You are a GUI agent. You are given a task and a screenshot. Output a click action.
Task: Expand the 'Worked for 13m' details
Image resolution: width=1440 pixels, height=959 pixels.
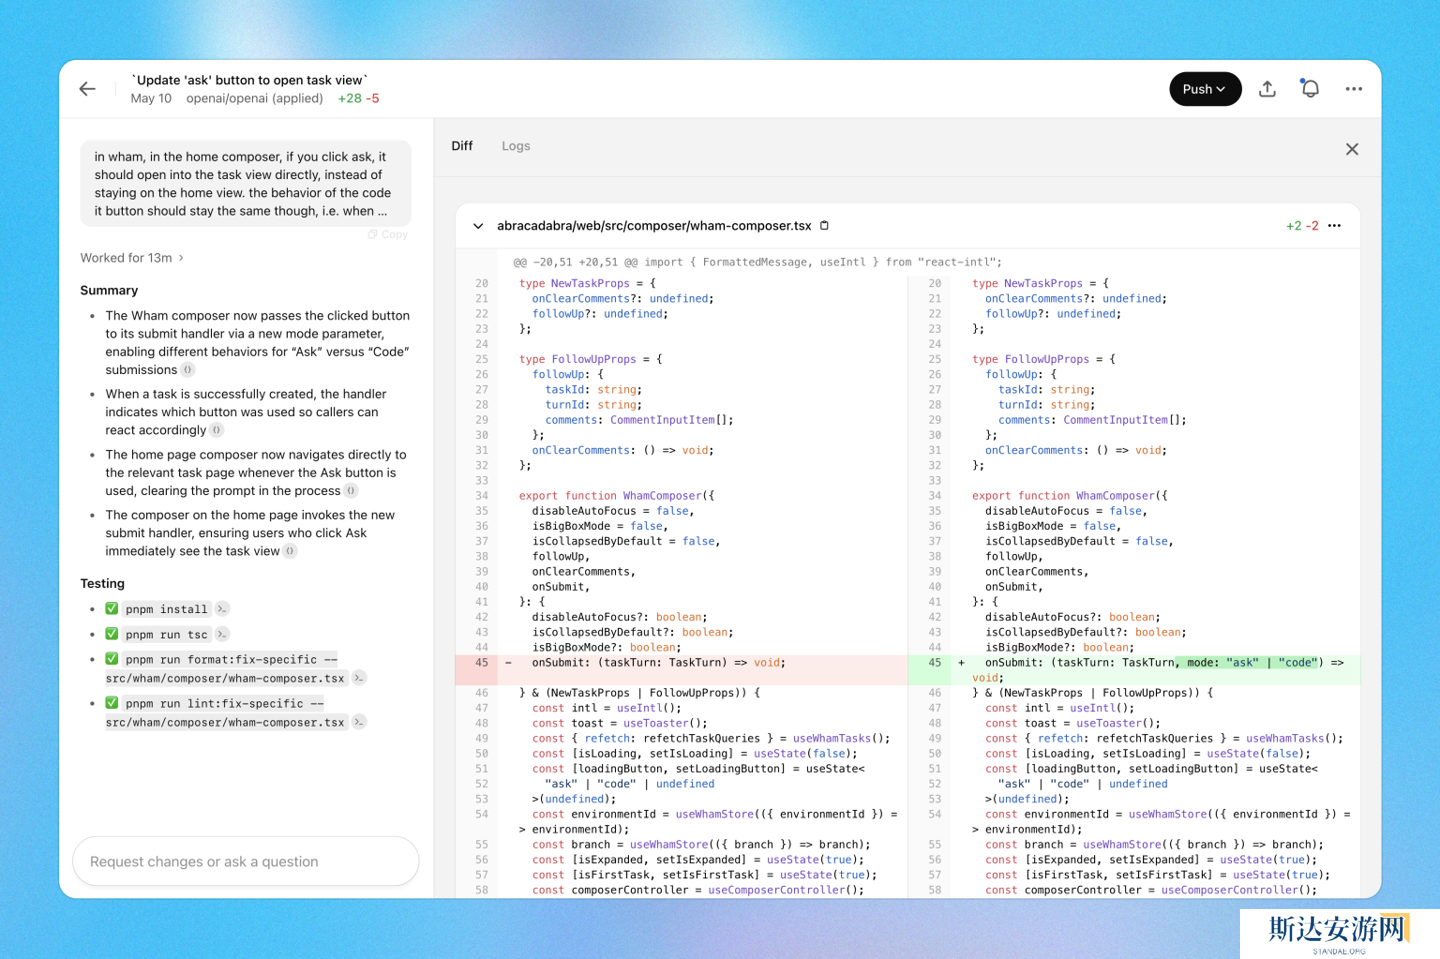[132, 258]
